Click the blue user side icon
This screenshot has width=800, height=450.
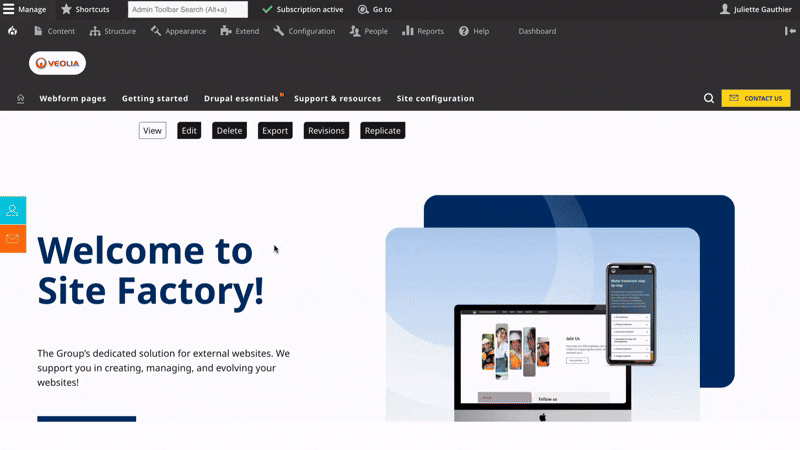coord(13,210)
